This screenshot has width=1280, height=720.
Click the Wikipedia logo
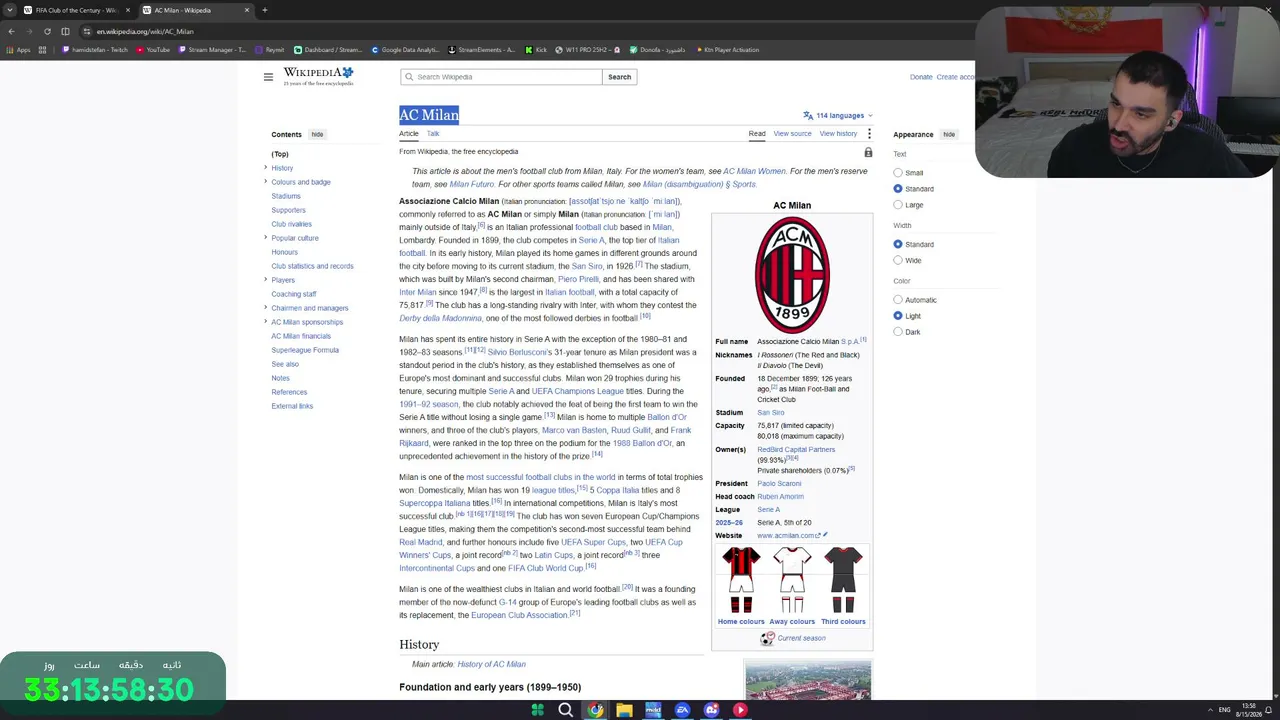pos(318,76)
